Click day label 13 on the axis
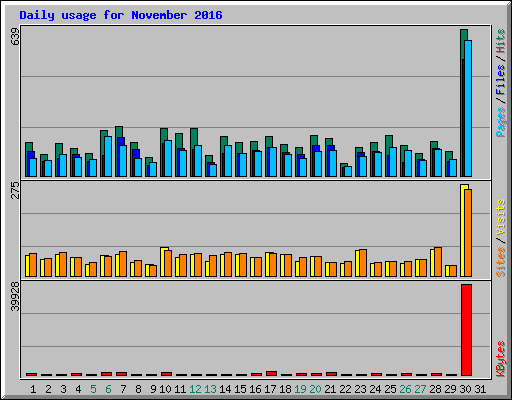512x400 pixels. click(x=210, y=389)
